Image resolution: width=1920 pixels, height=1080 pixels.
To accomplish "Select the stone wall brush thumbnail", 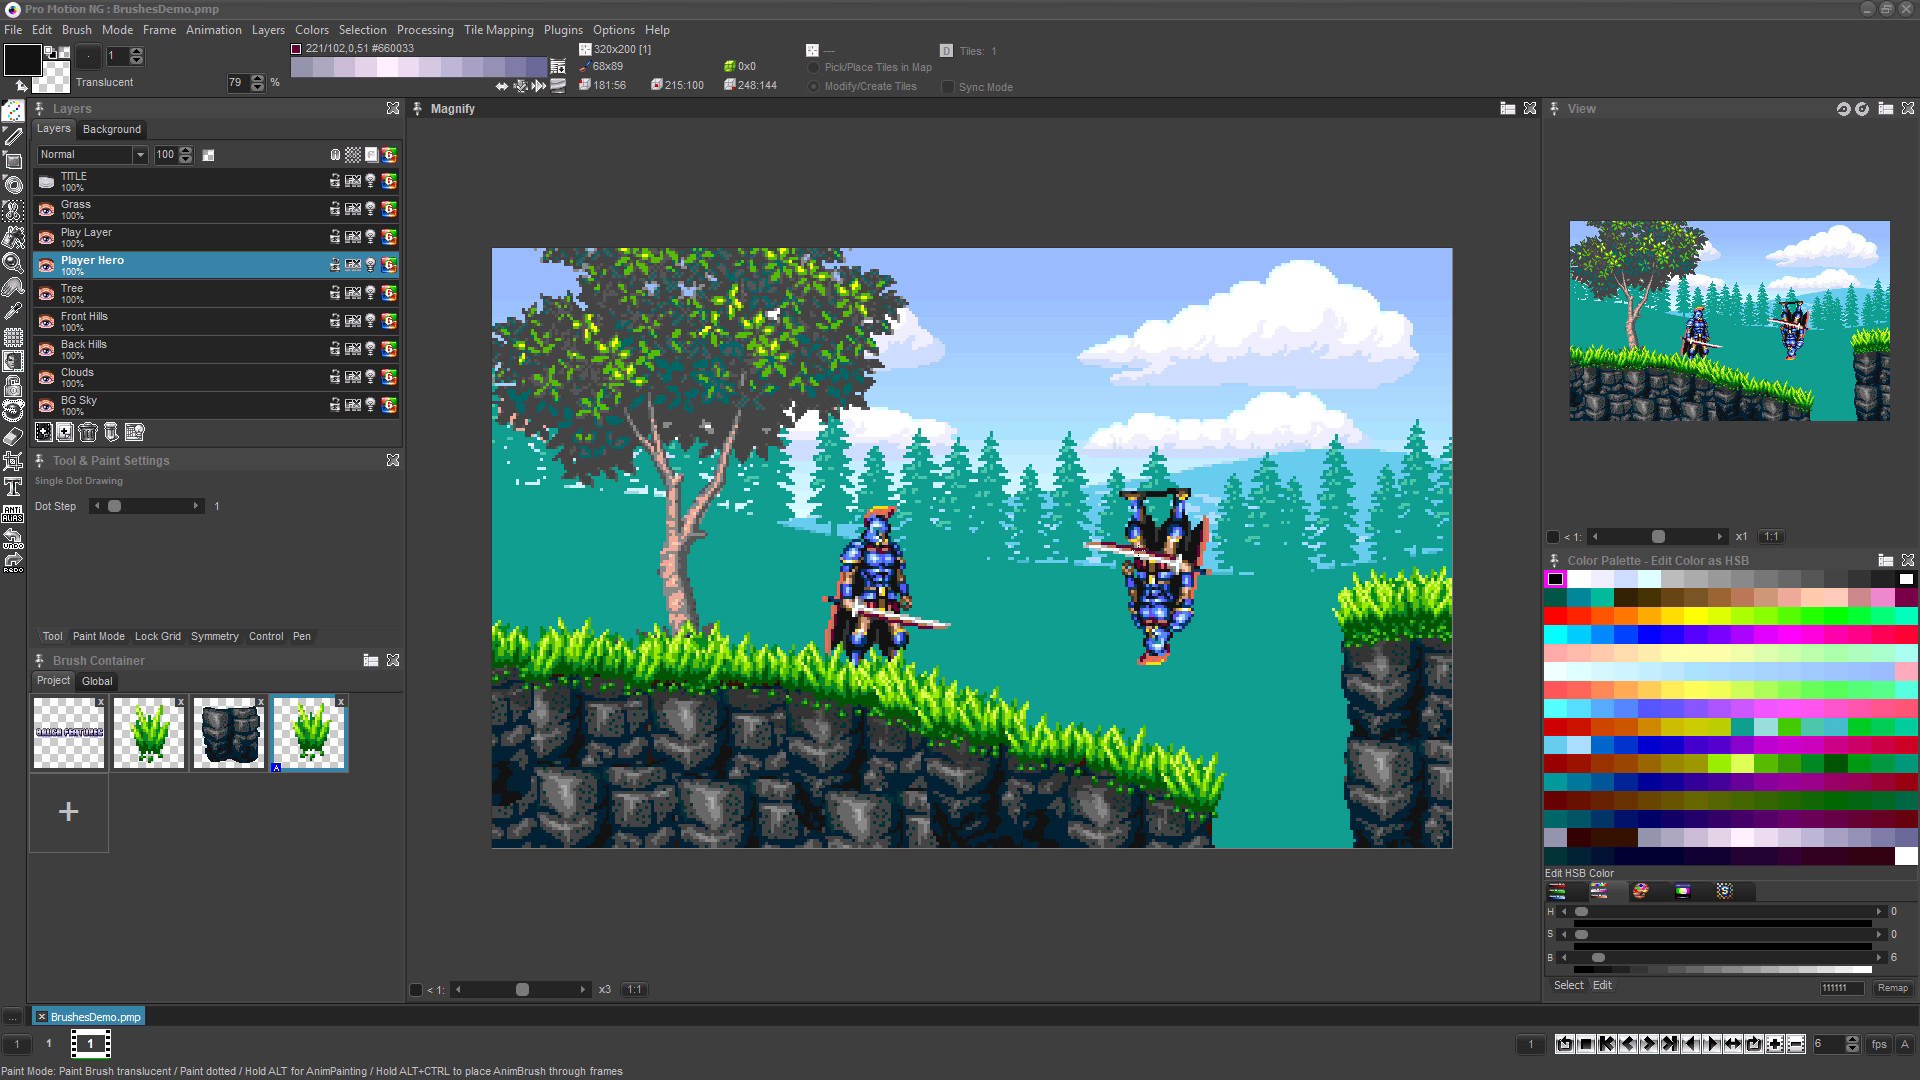I will (x=228, y=733).
